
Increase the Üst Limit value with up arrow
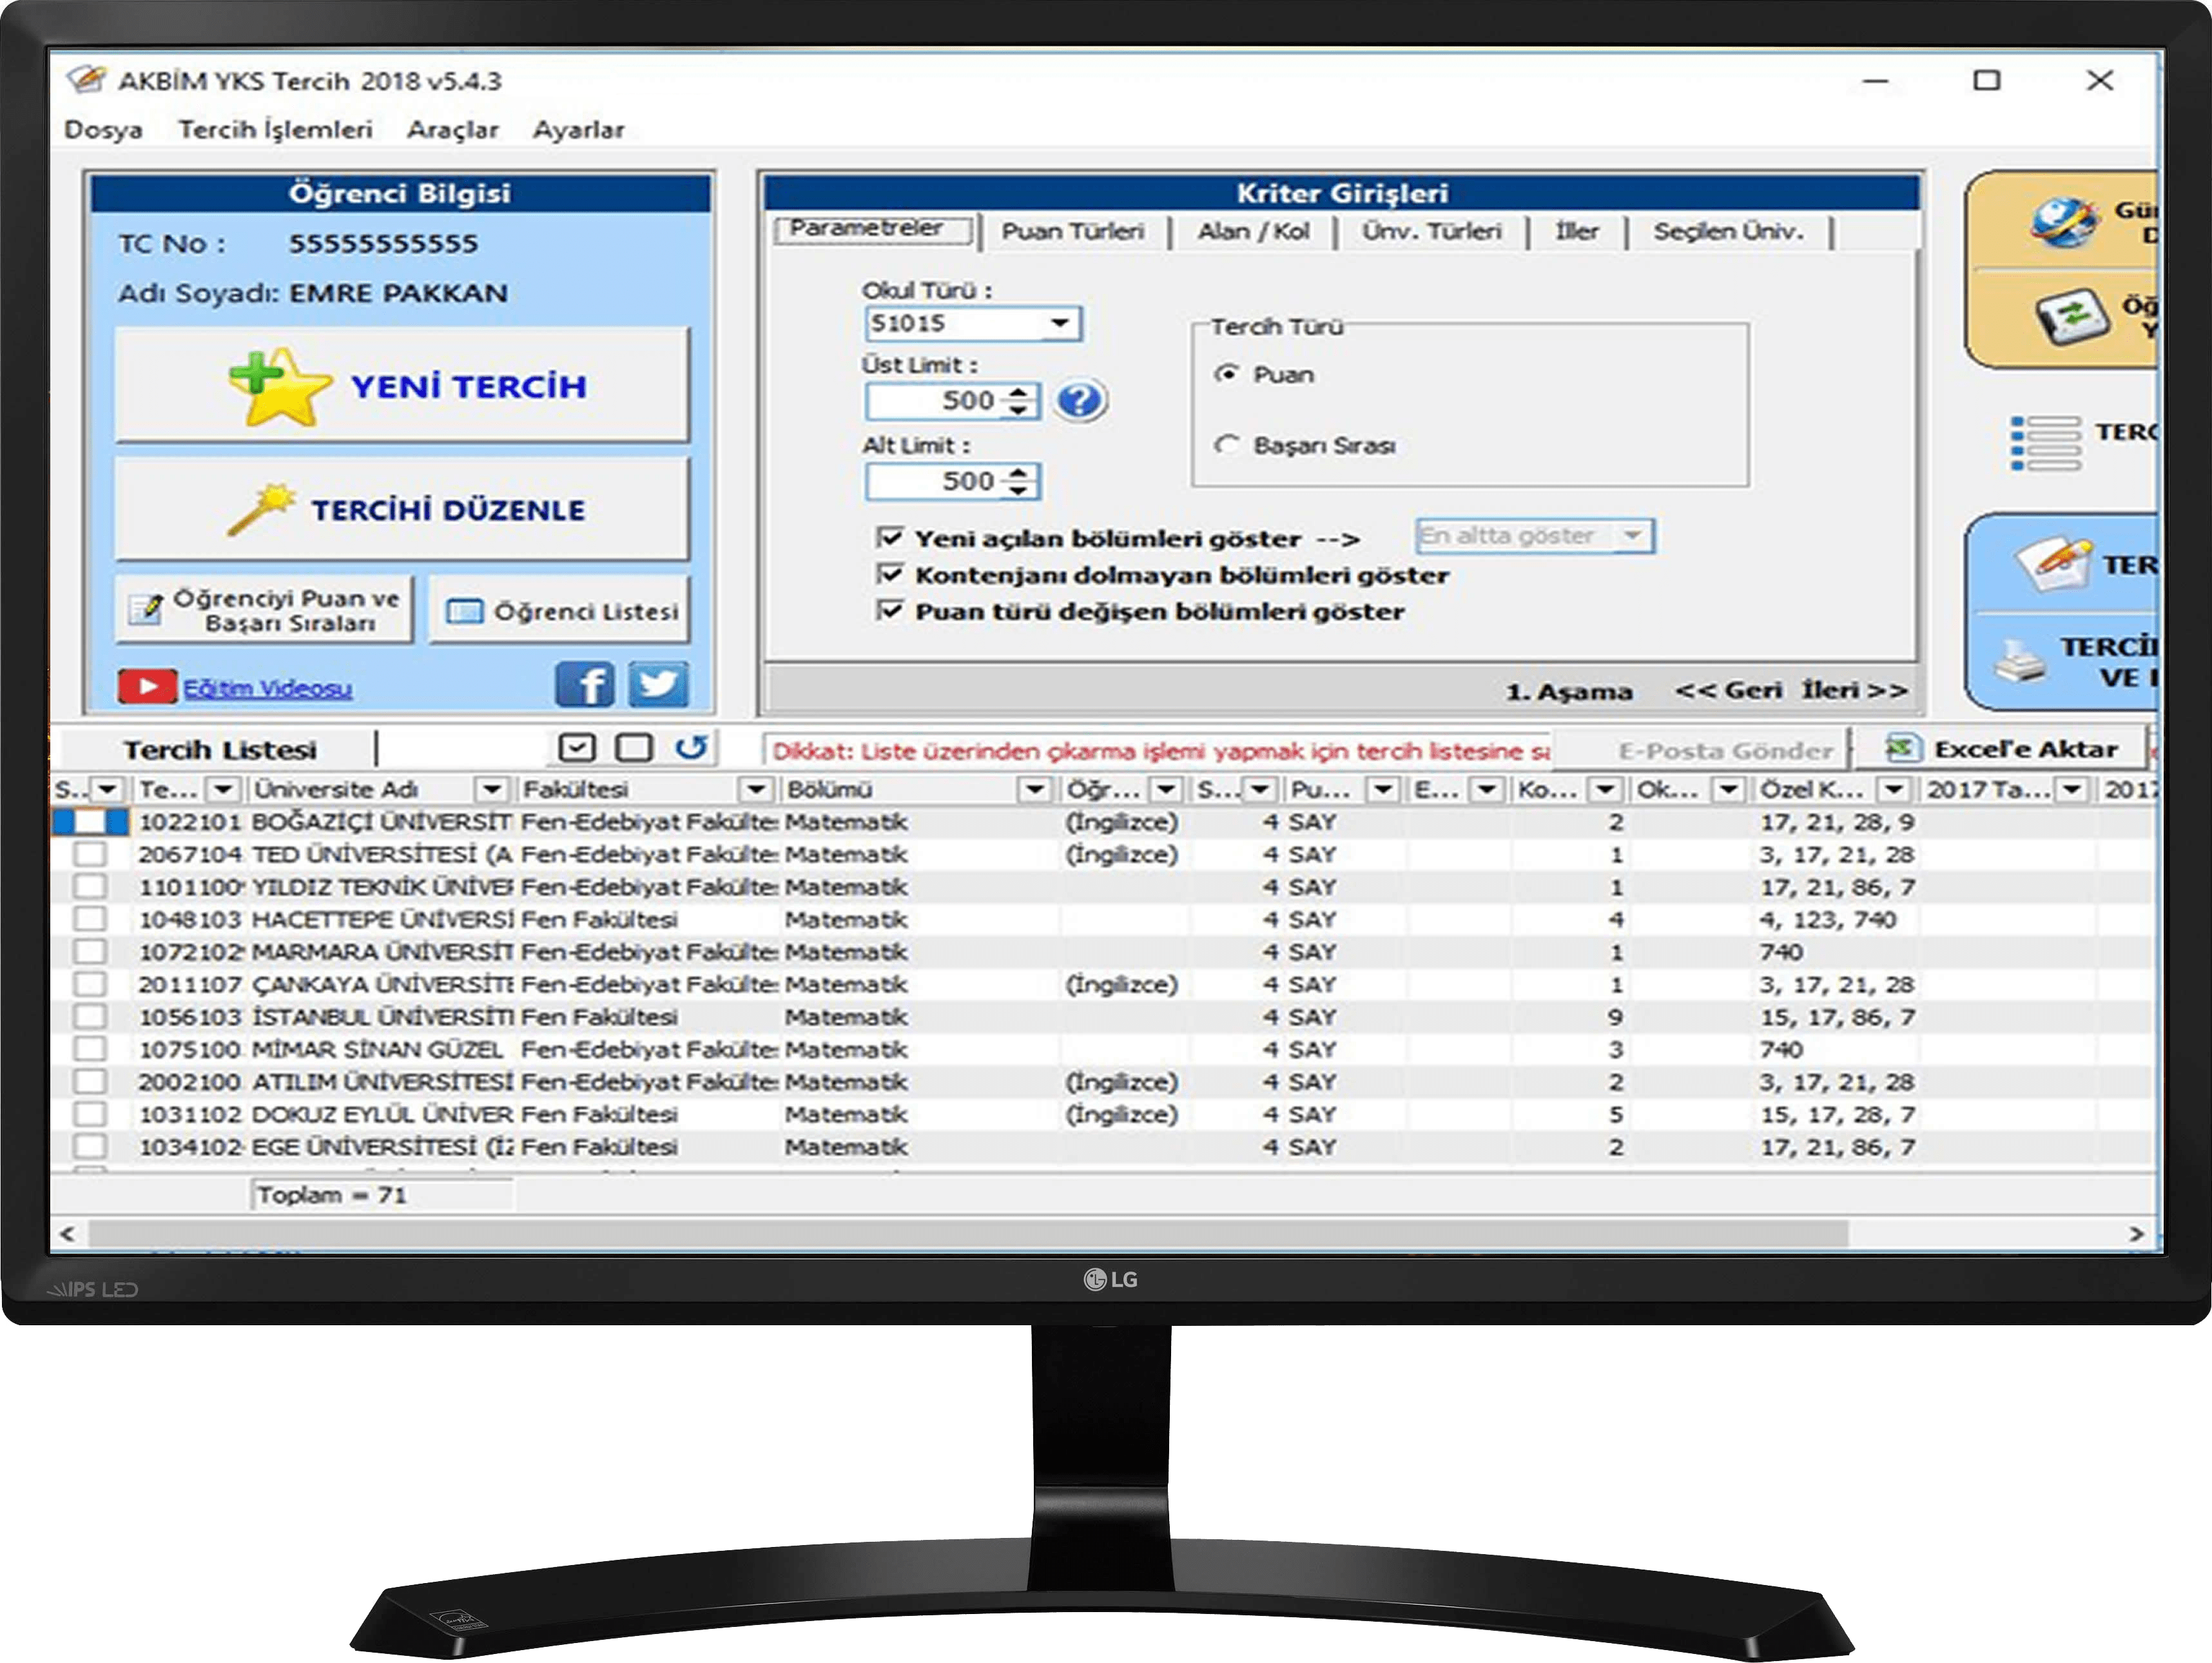point(1018,392)
